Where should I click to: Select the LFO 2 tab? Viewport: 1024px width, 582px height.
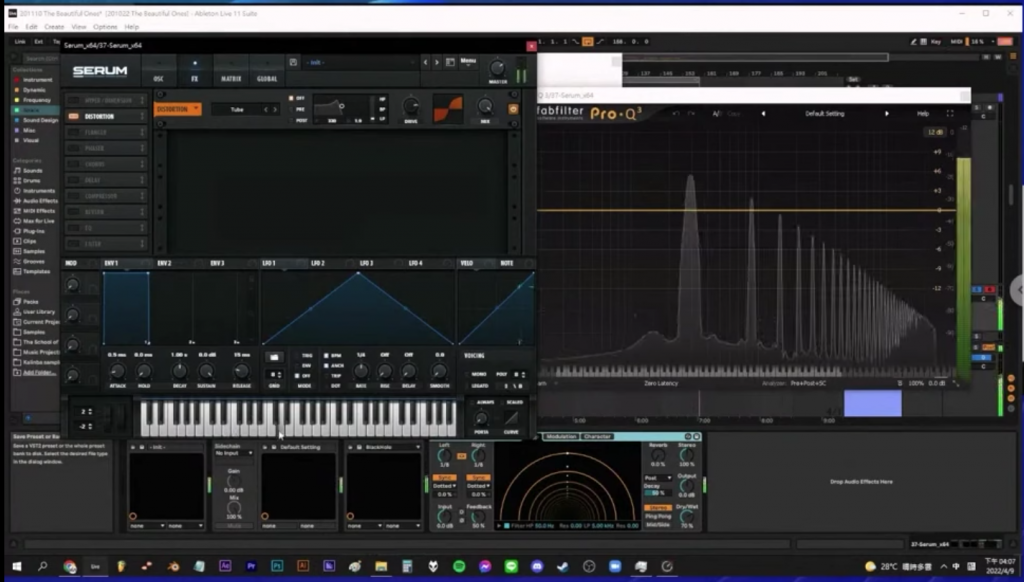[317, 263]
